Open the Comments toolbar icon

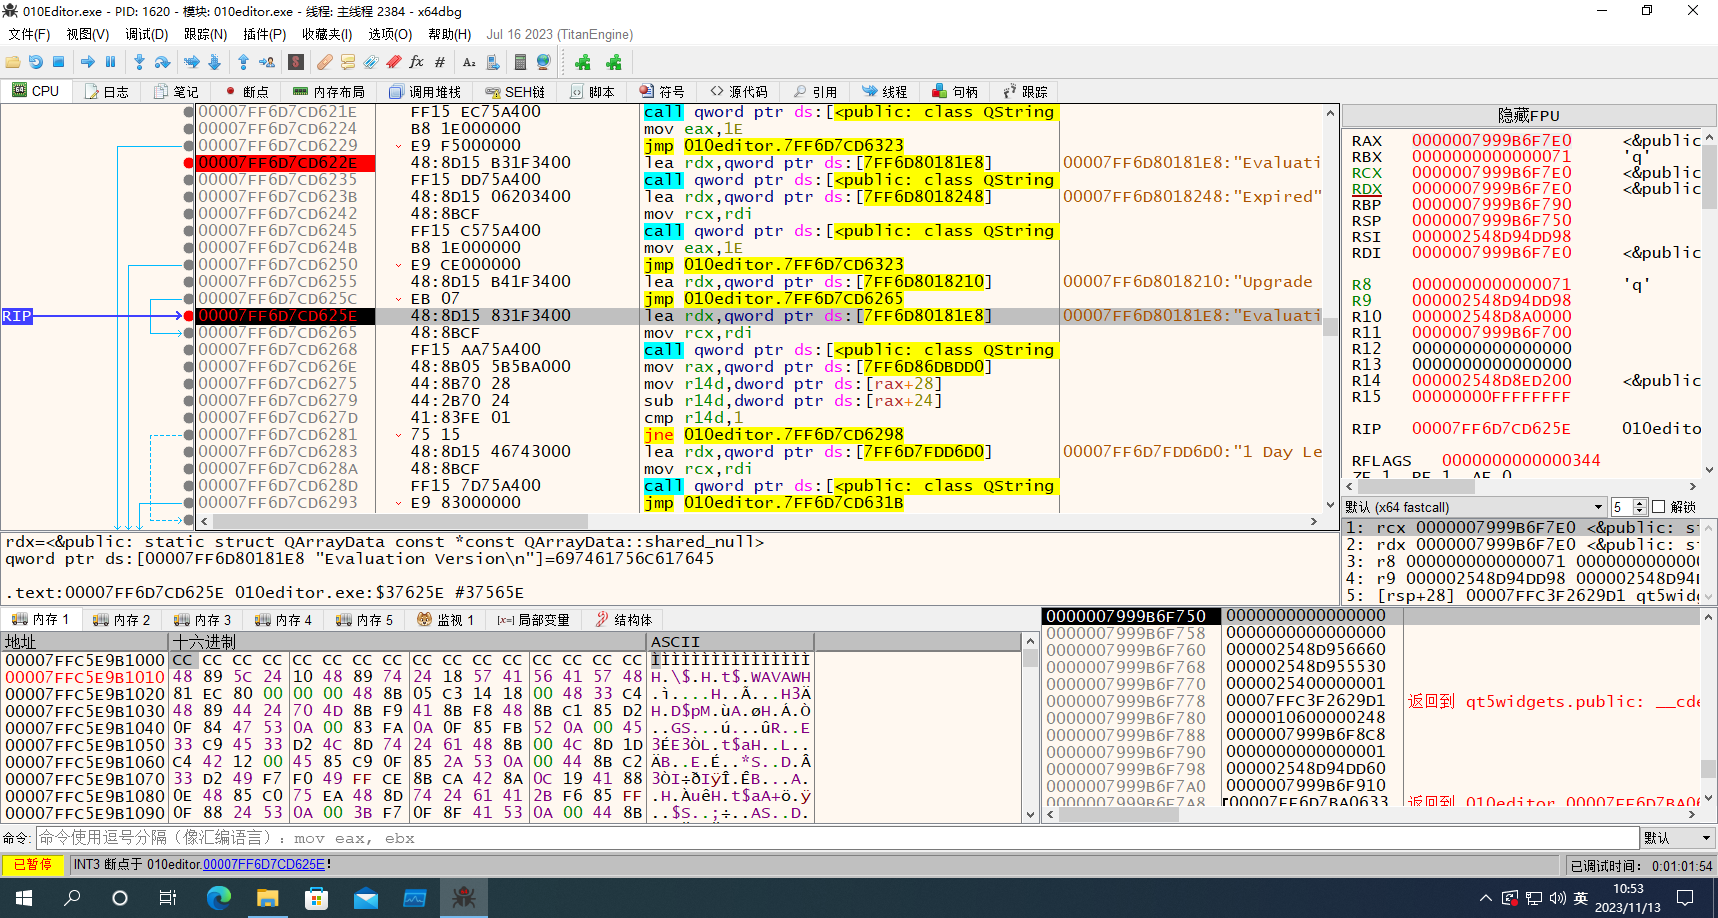point(348,62)
